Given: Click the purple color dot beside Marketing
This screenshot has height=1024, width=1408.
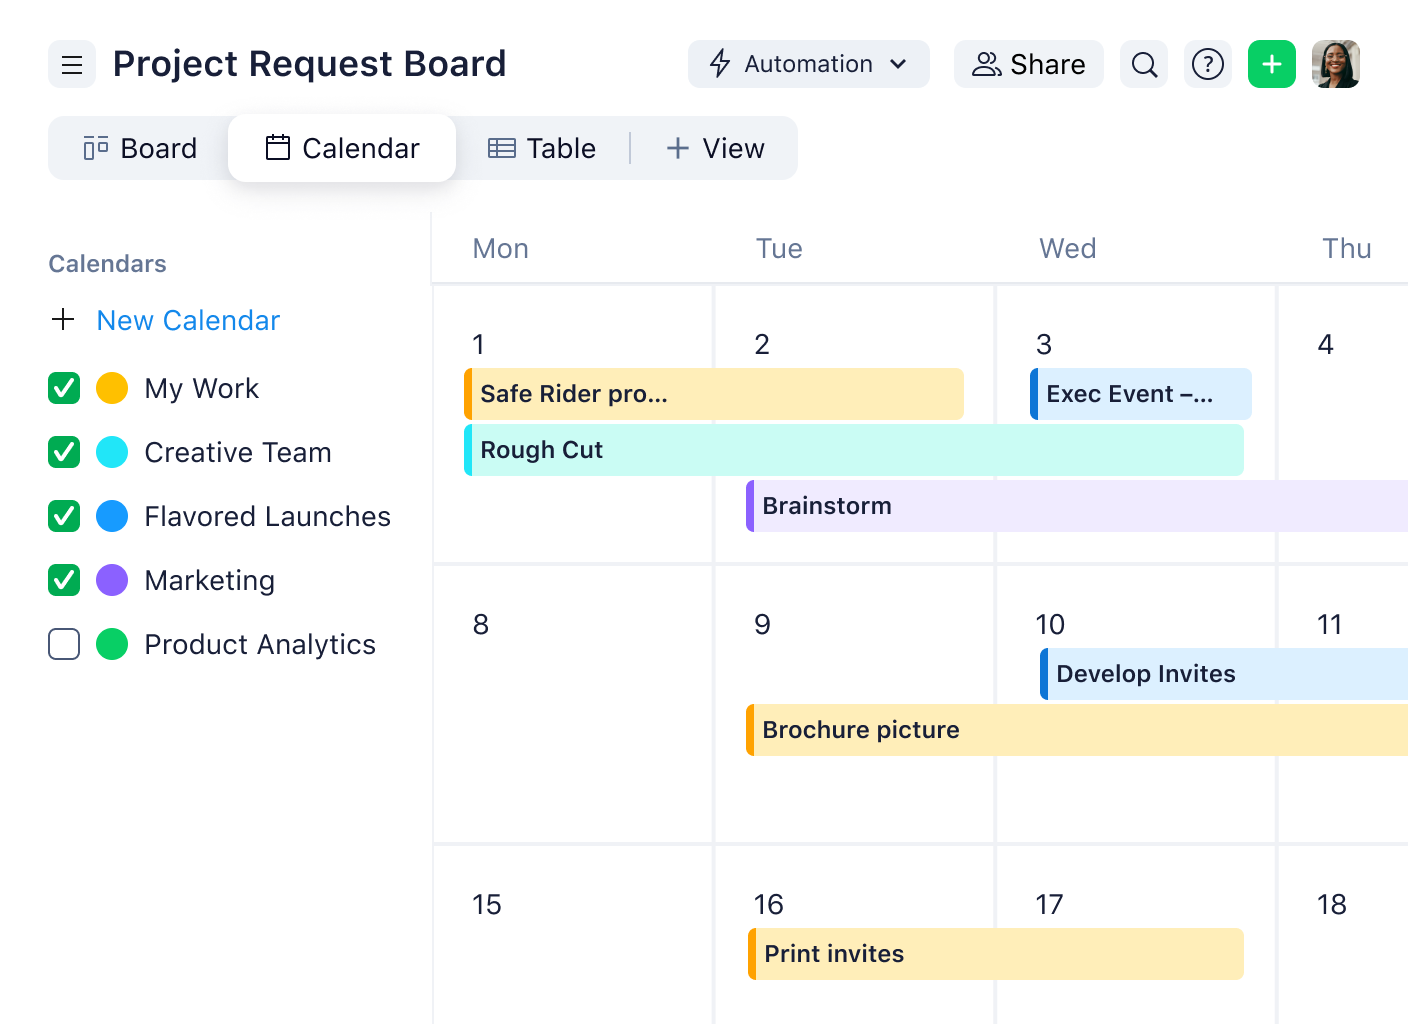Looking at the screenshot, I should pyautogui.click(x=112, y=580).
